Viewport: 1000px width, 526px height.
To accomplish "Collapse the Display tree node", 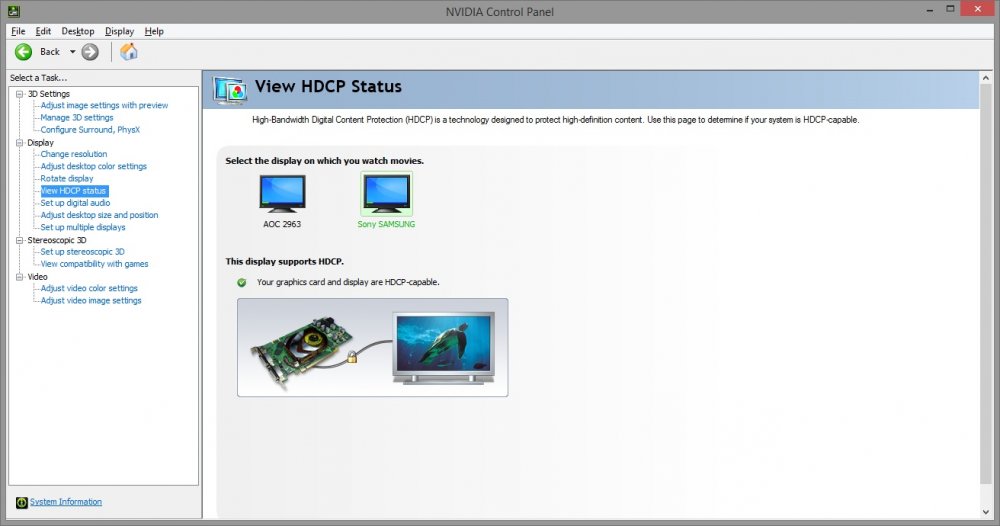I will [x=19, y=143].
